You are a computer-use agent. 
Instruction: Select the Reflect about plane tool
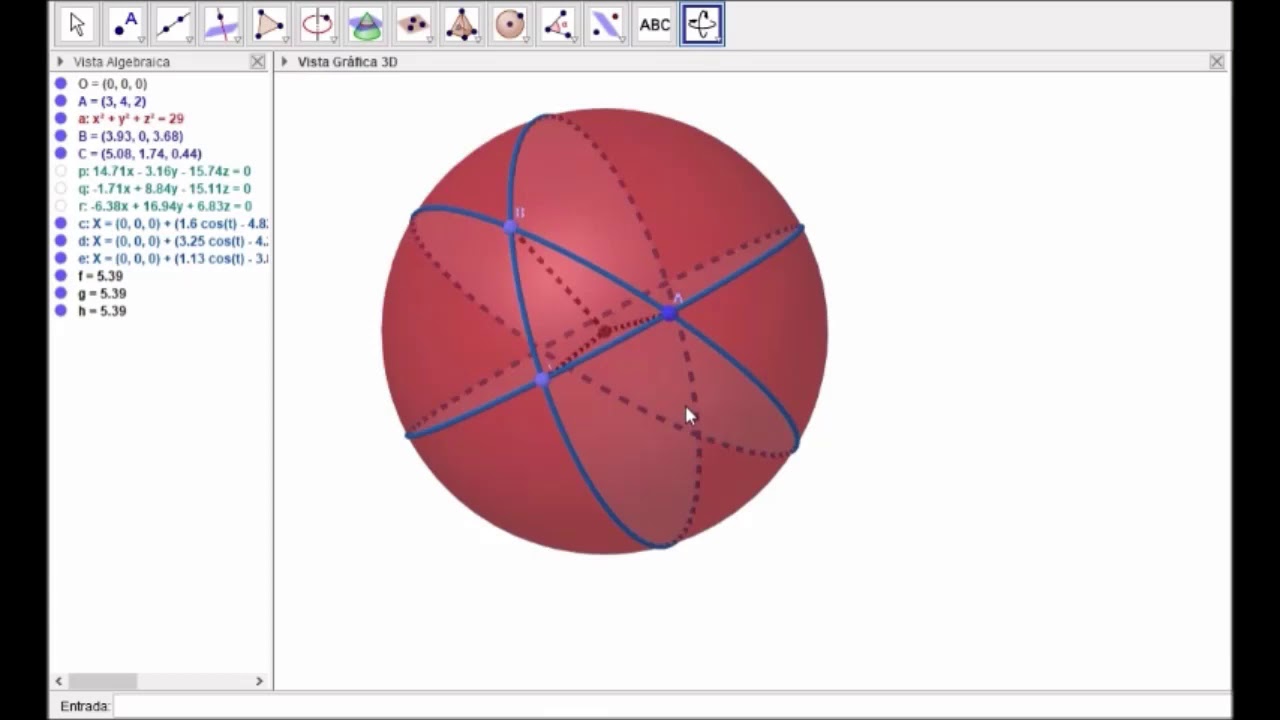point(605,25)
